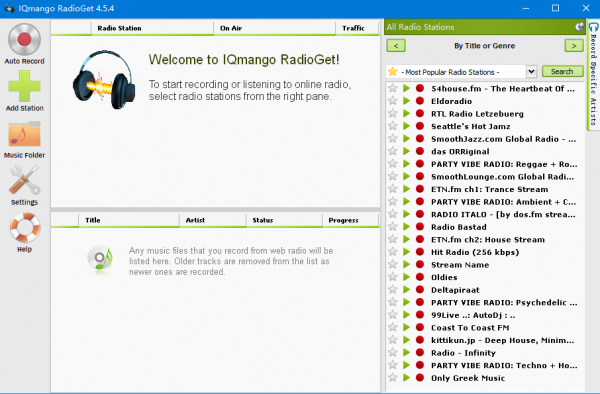Record Only Greek Music station
600x394 pixels.
(420, 378)
